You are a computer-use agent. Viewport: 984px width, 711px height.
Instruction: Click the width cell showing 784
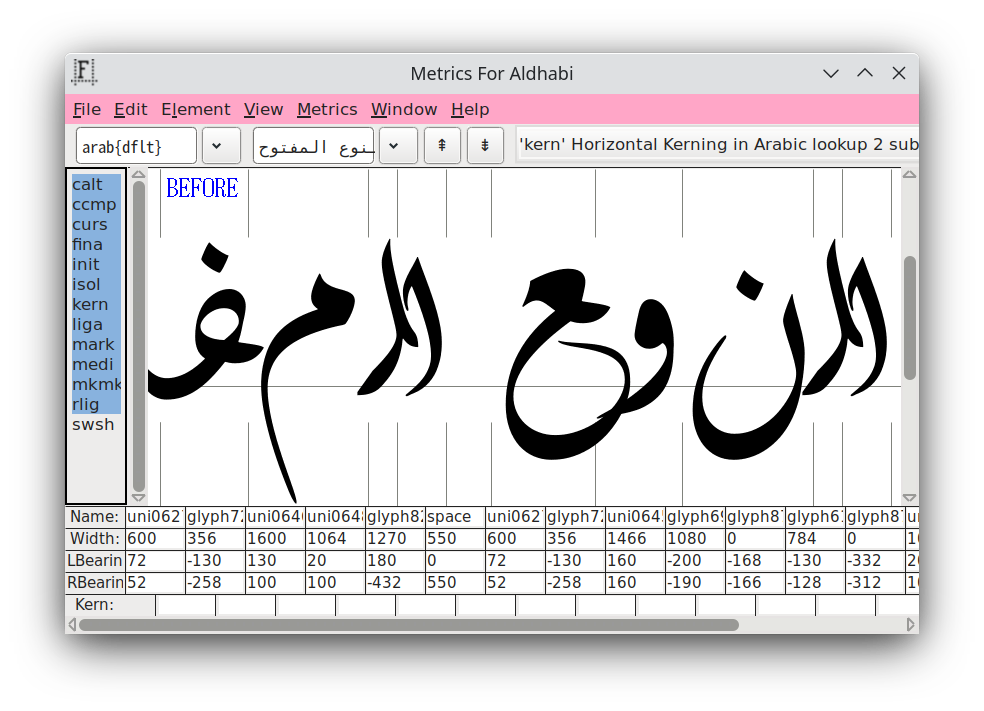815,539
